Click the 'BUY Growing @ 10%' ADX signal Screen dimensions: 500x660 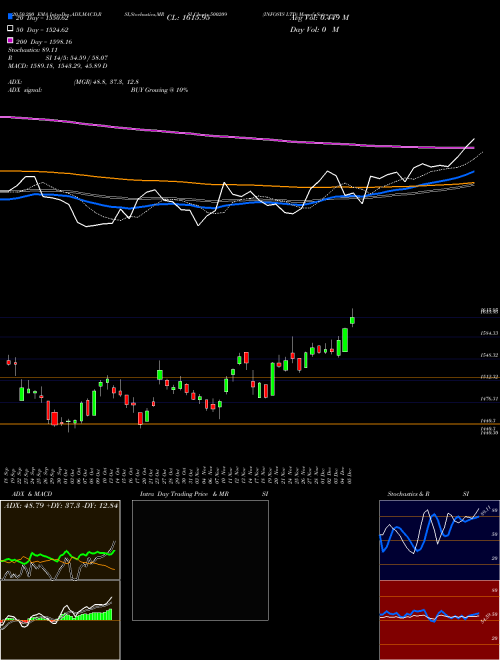(x=159, y=90)
